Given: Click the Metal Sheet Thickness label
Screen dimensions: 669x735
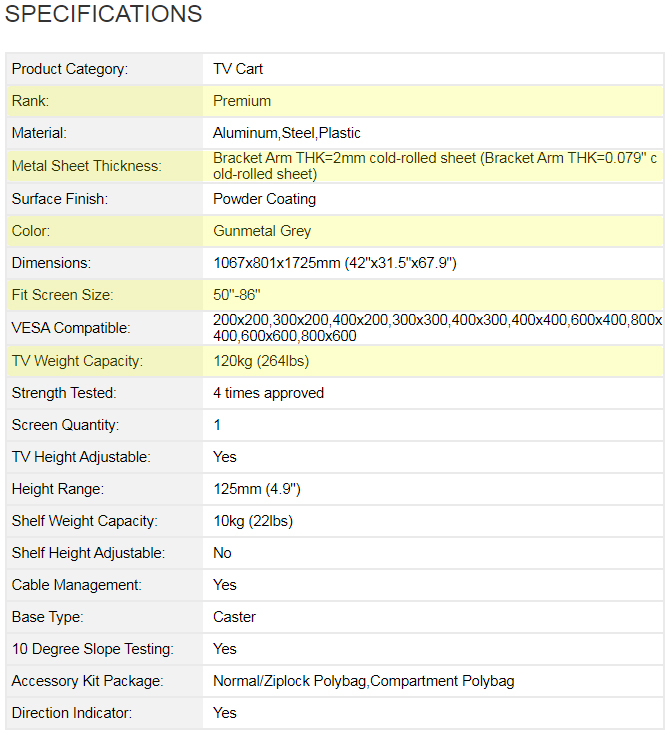Looking at the screenshot, I should pyautogui.click(x=86, y=166).
